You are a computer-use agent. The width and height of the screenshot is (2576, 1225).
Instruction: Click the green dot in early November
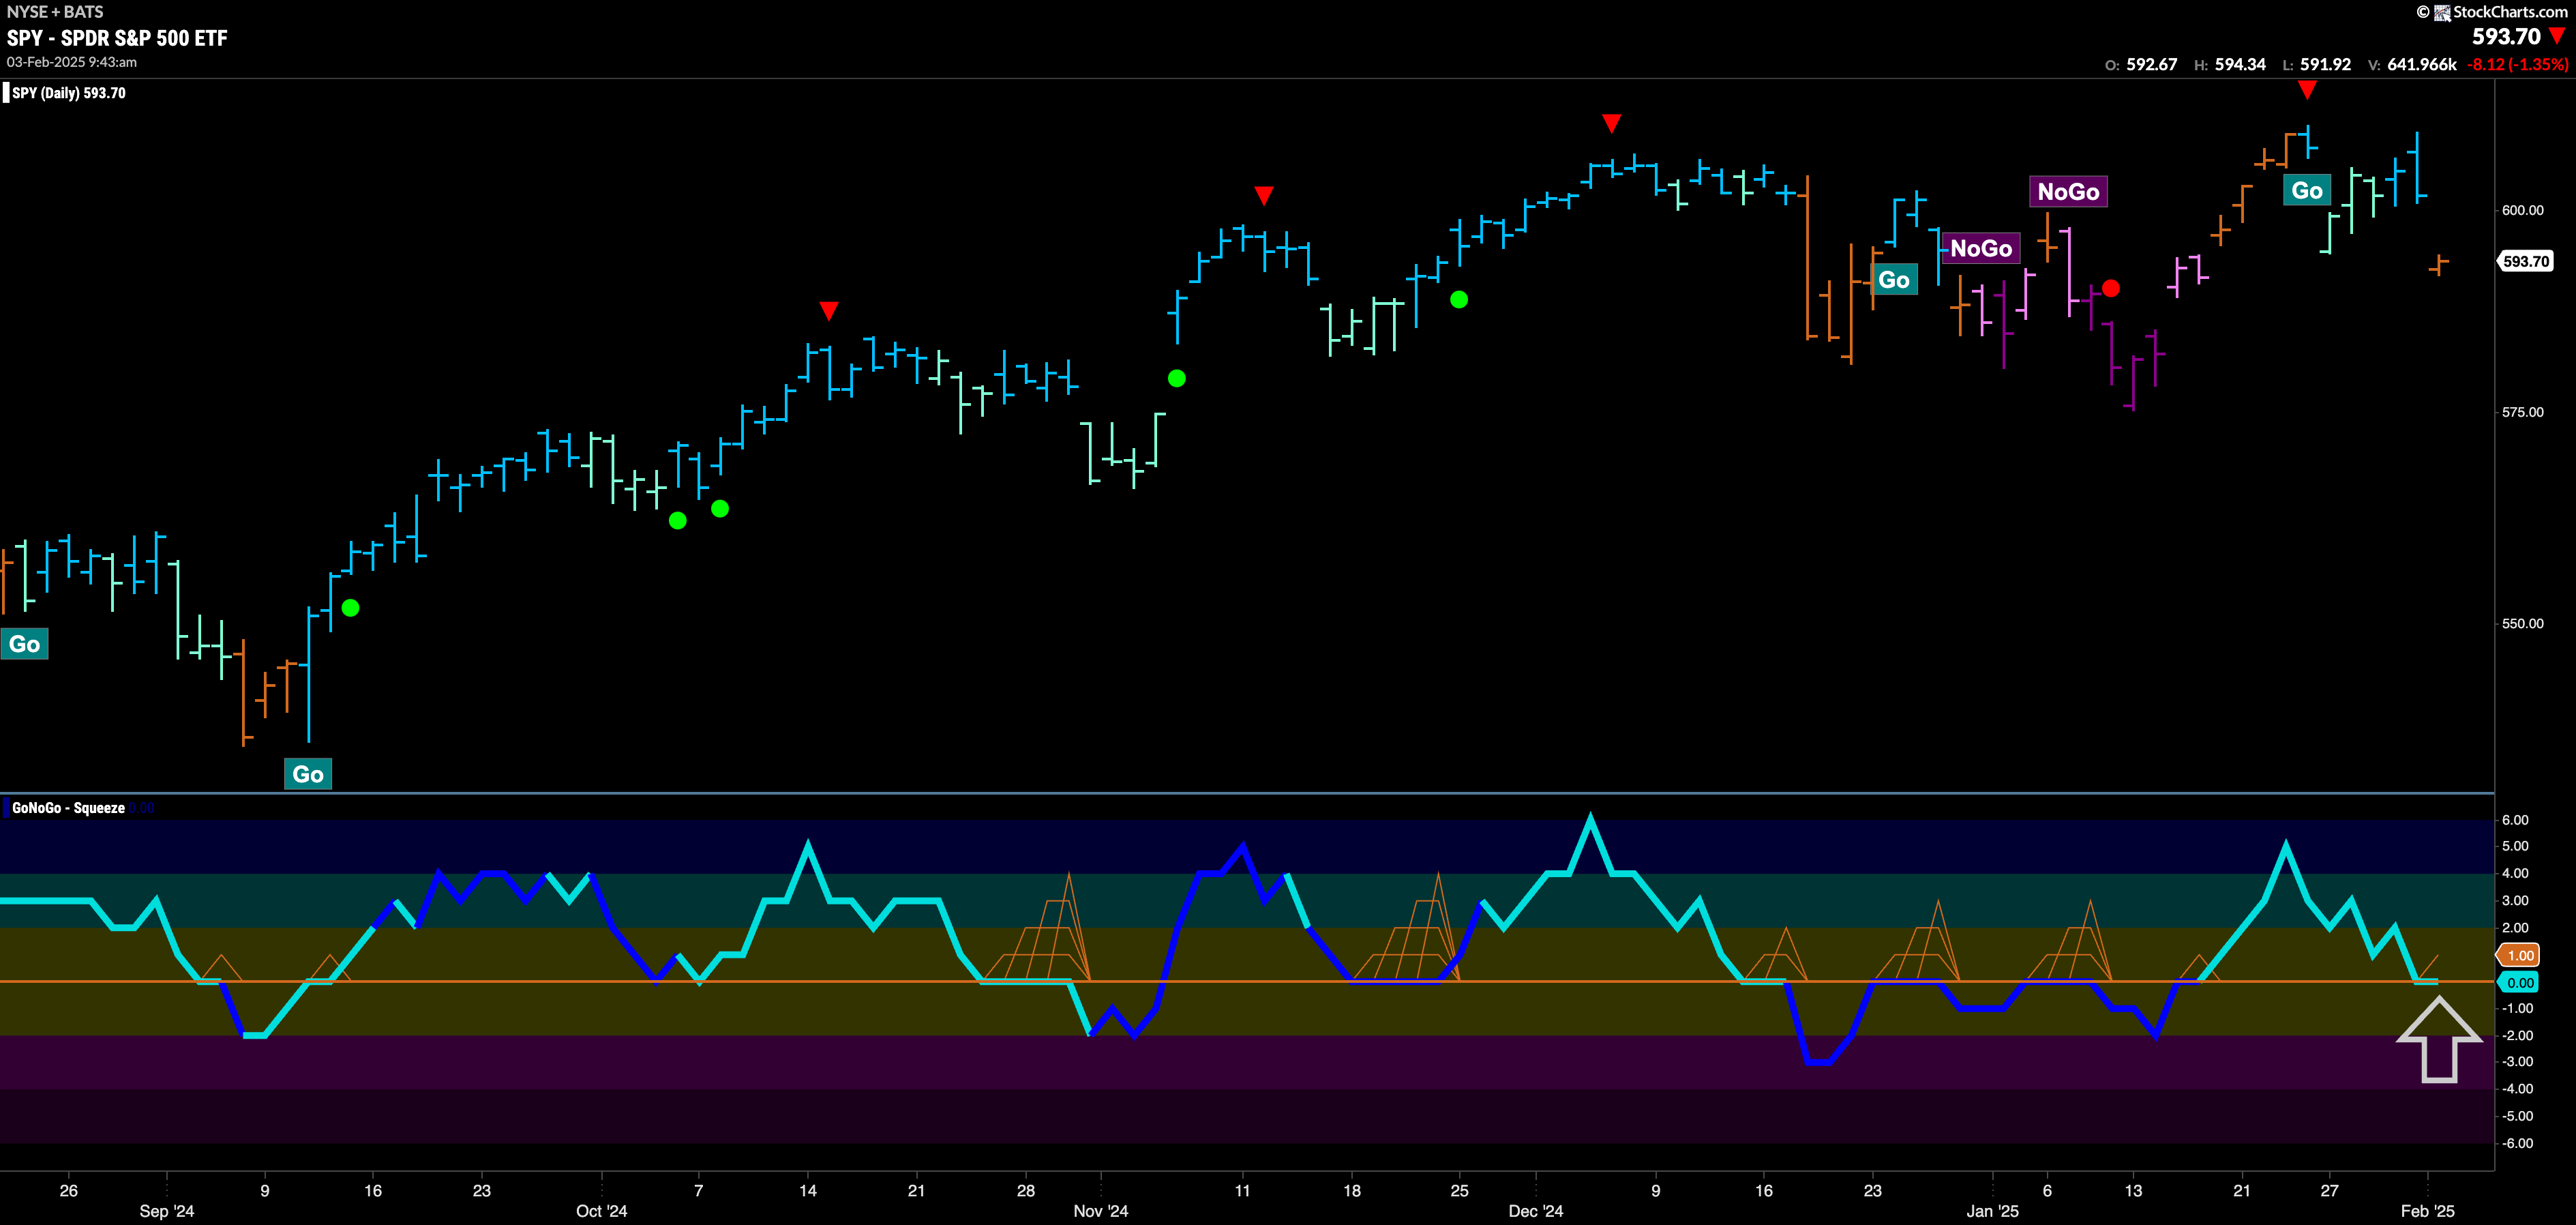tap(1177, 378)
